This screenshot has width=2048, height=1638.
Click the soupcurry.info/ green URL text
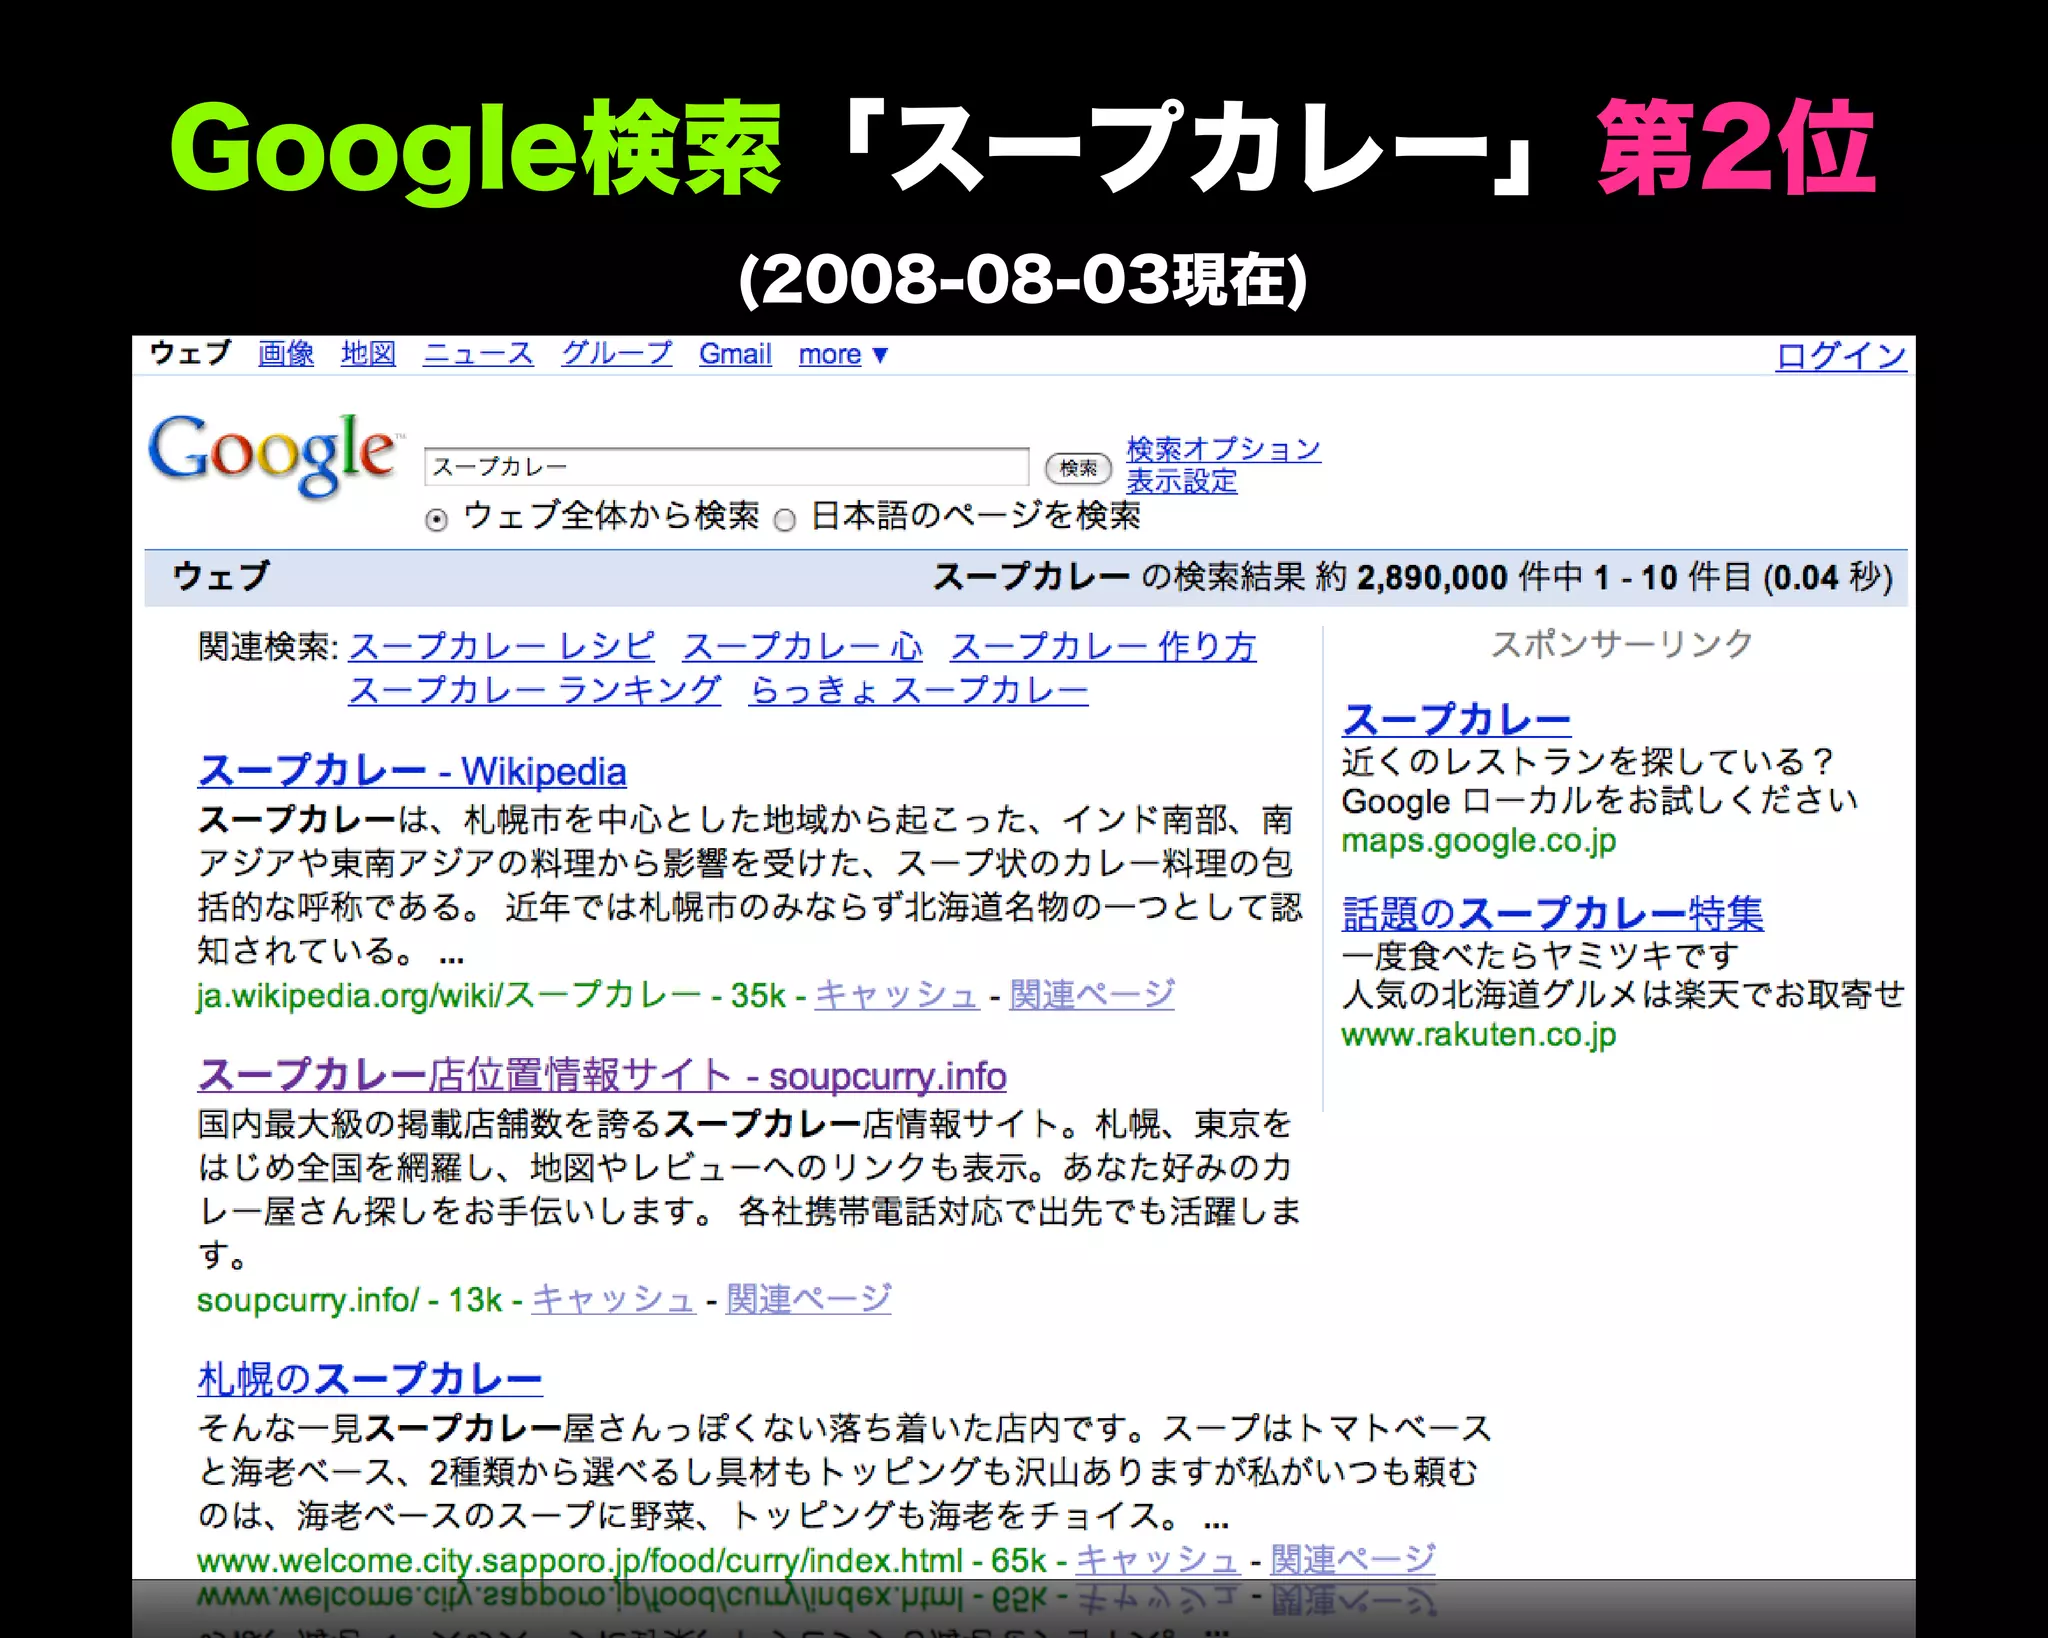click(308, 1299)
